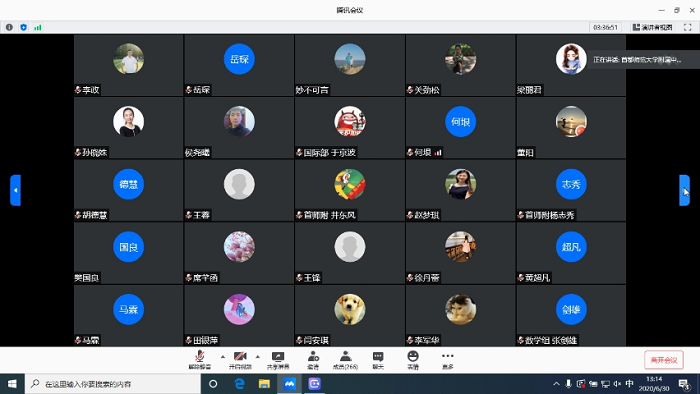The image size is (700, 394).
Task: Select the 马霖 blue avatar tile
Action: 129,309
